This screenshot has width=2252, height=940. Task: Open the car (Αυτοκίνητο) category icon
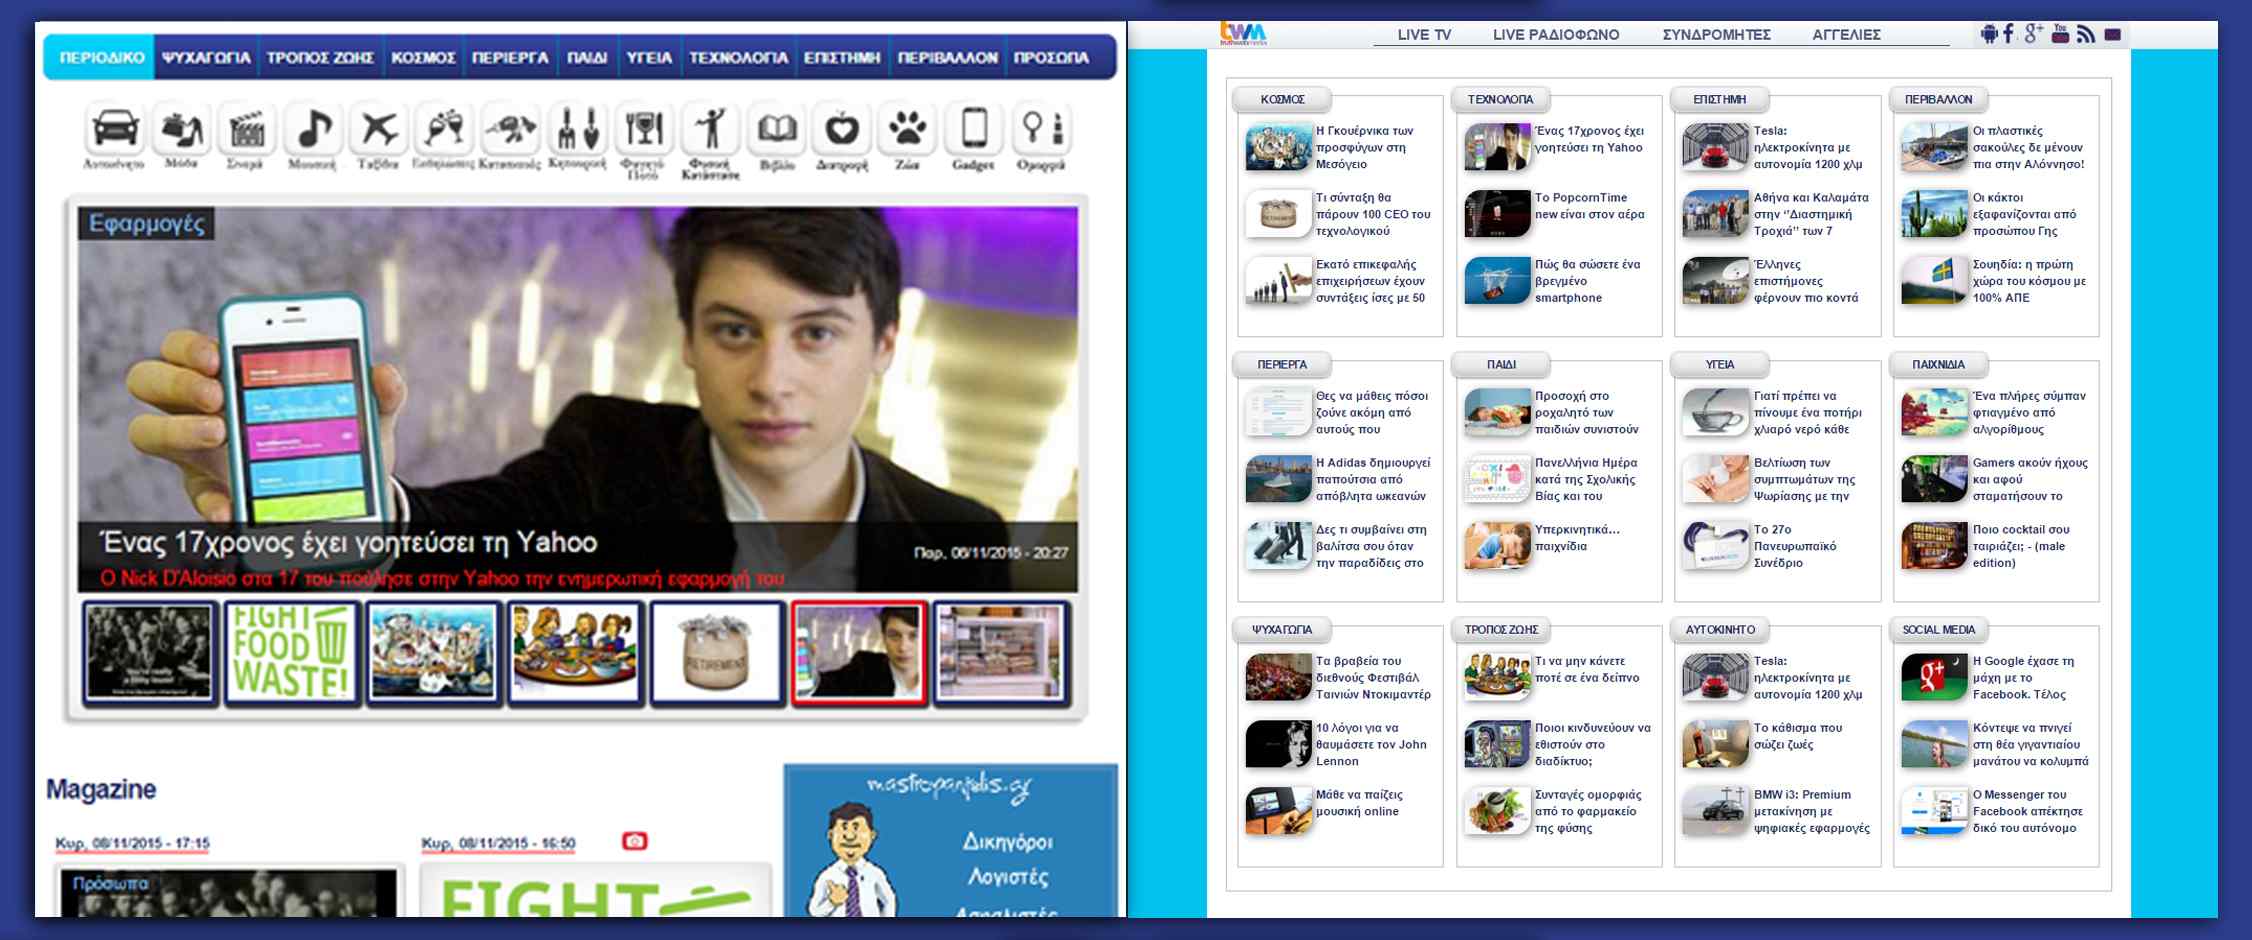[x=114, y=129]
